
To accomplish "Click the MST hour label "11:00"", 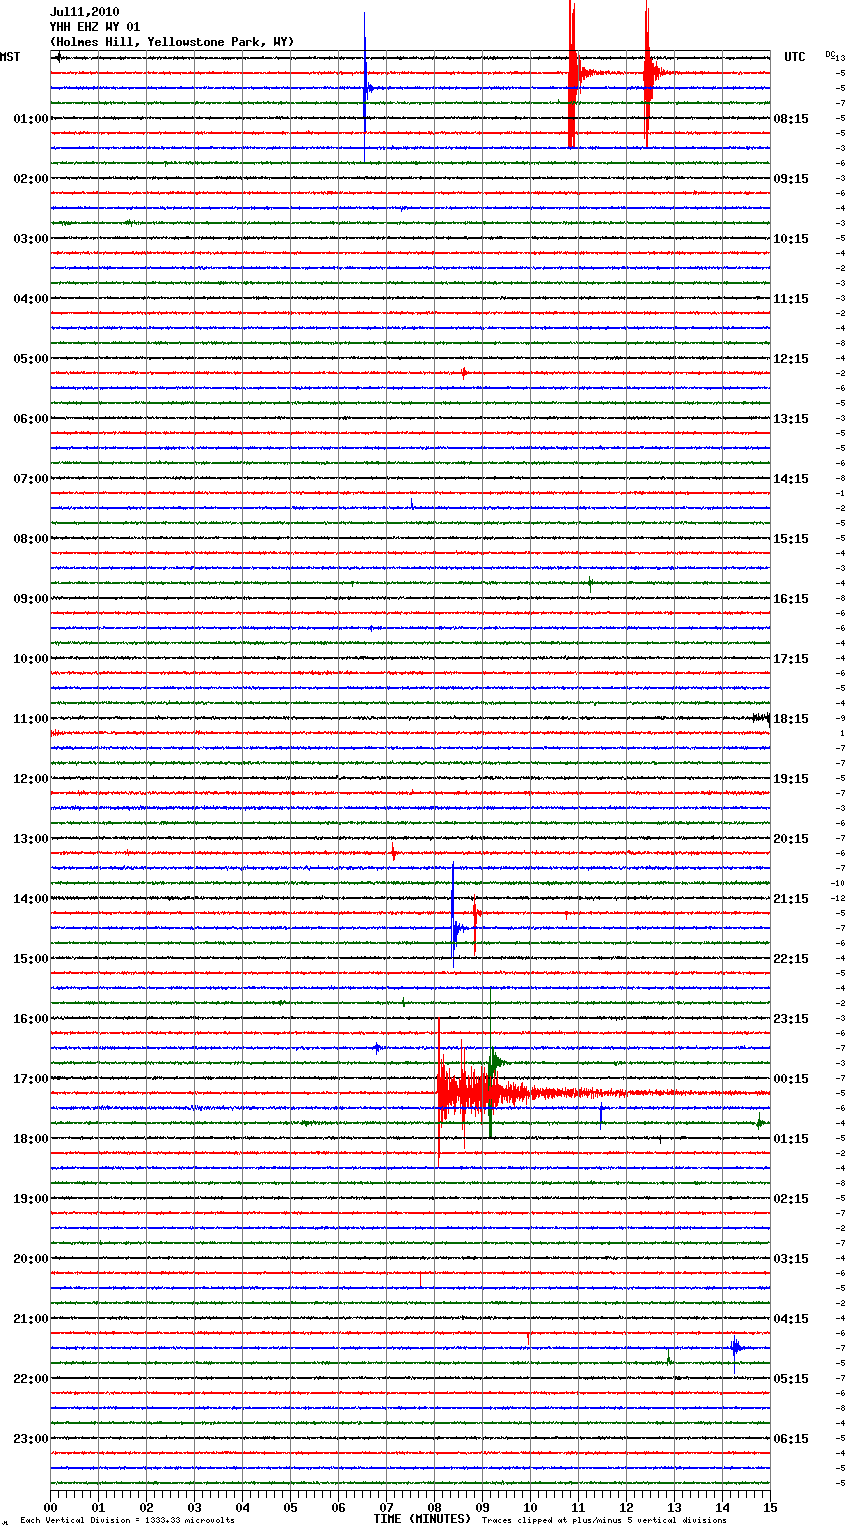I will (31, 718).
